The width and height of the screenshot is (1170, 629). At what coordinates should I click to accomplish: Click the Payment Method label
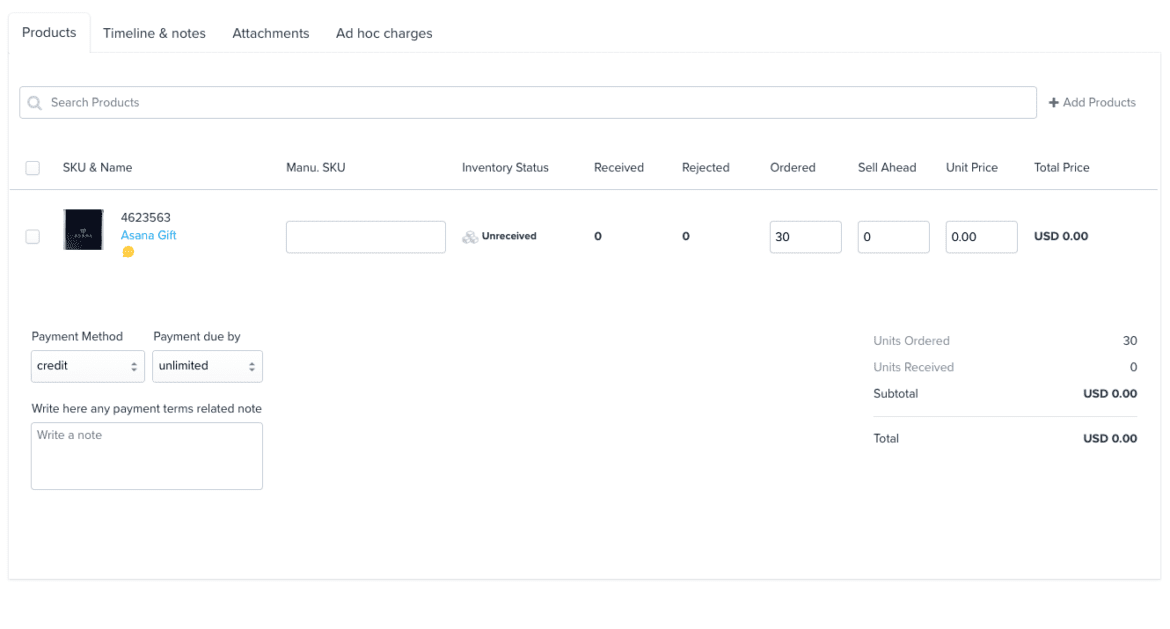tap(77, 337)
